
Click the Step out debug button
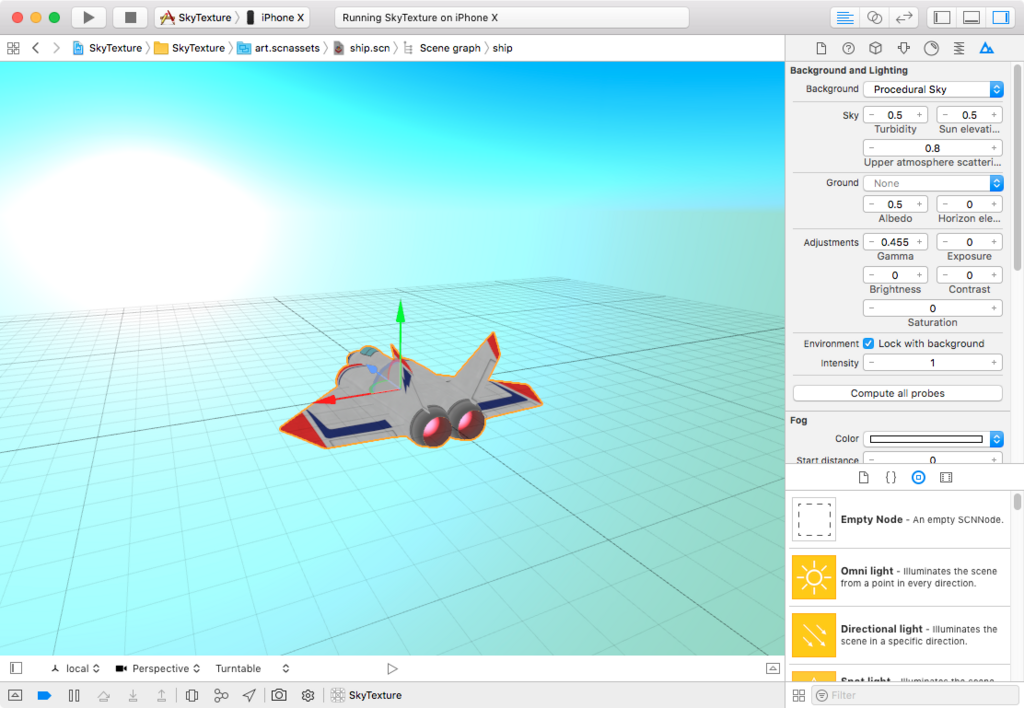click(x=161, y=696)
